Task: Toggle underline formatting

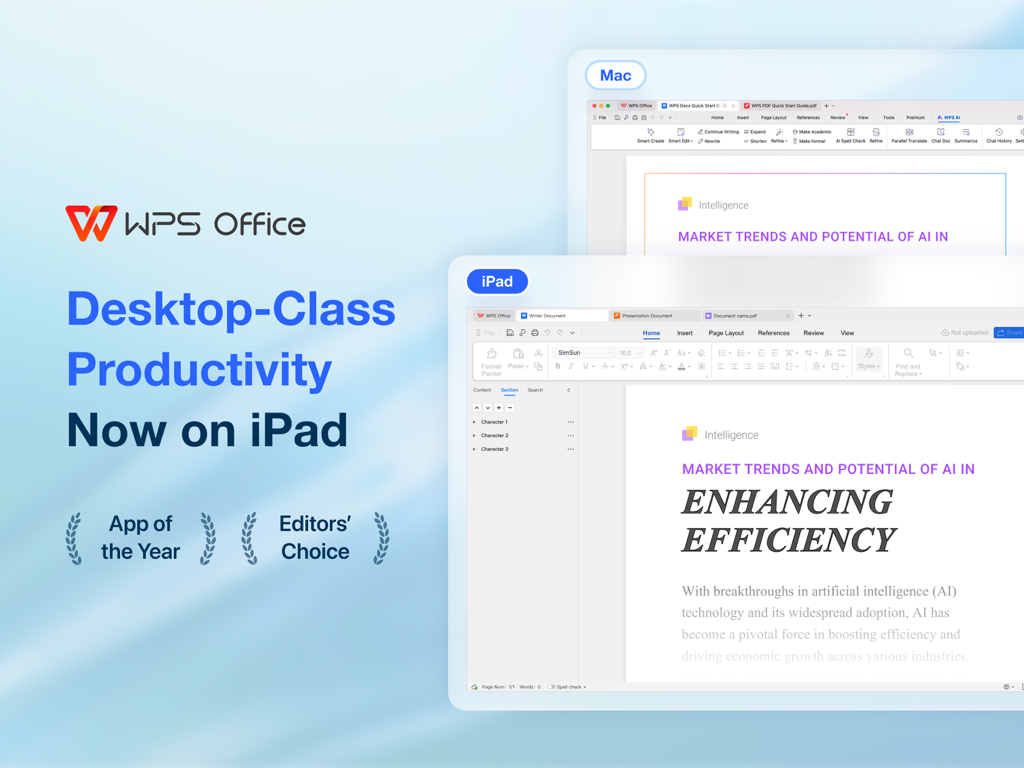Action: 585,366
